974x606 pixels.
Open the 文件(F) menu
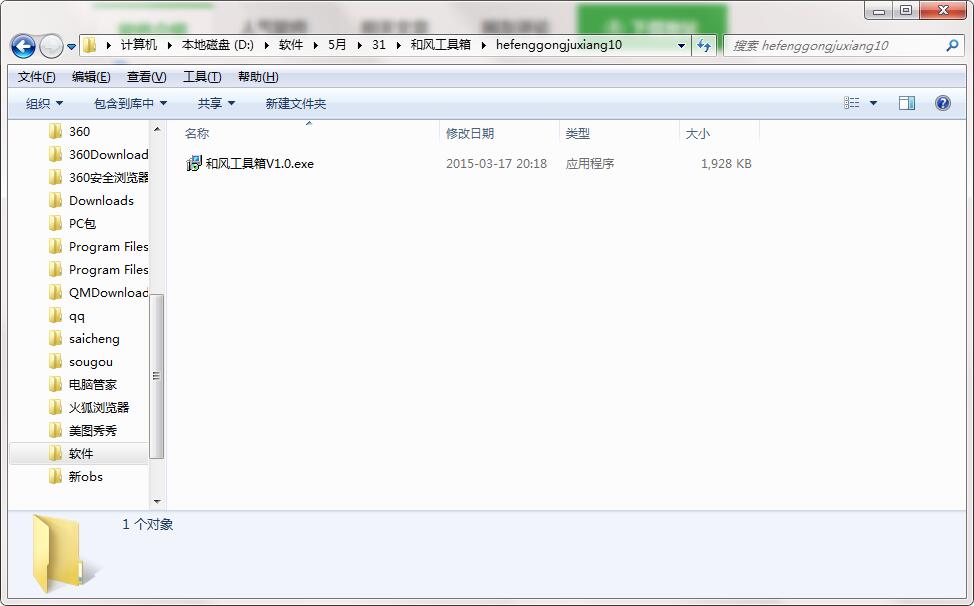[x=36, y=77]
